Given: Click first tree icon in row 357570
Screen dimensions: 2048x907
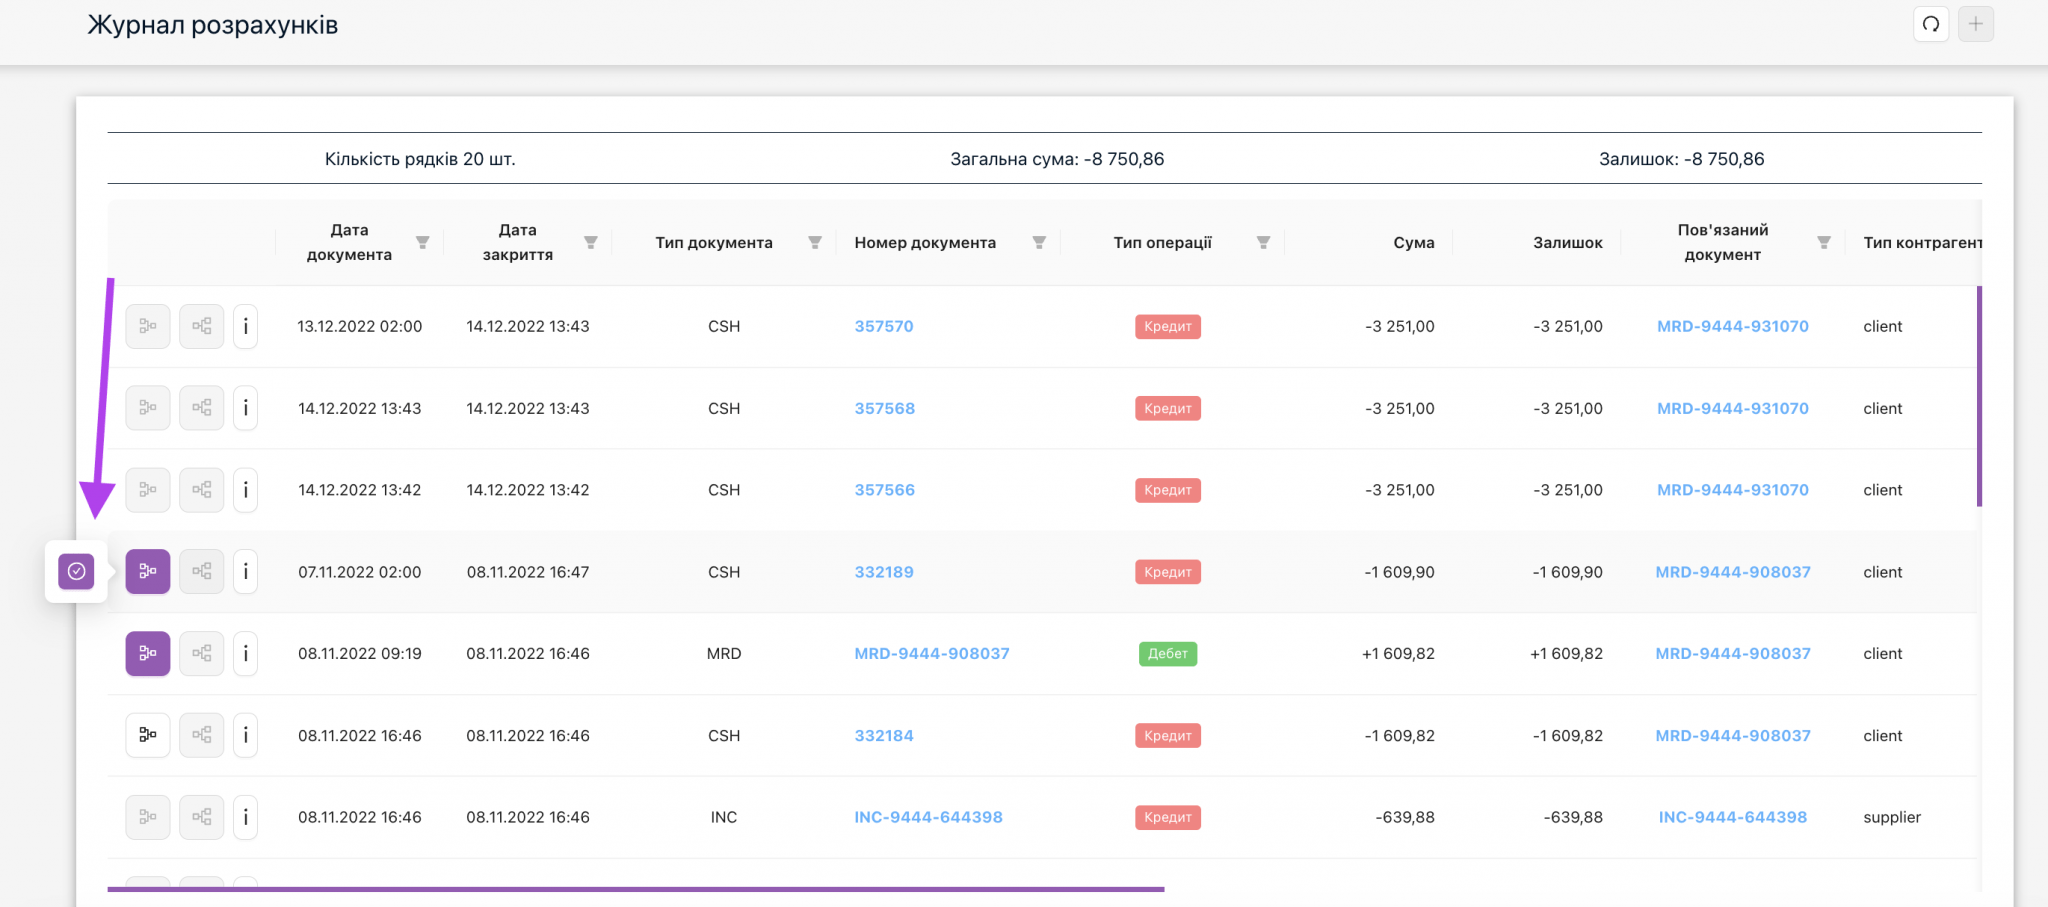Looking at the screenshot, I should click(x=148, y=326).
